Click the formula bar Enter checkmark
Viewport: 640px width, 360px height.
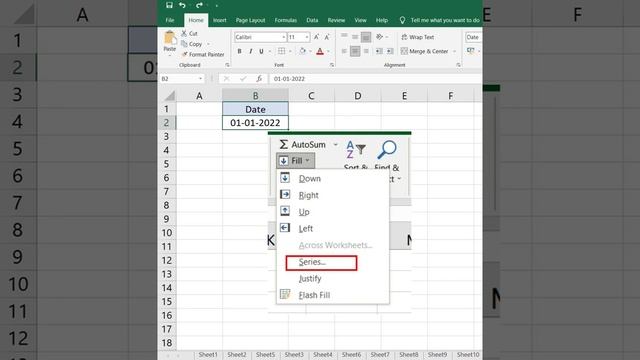coord(243,78)
